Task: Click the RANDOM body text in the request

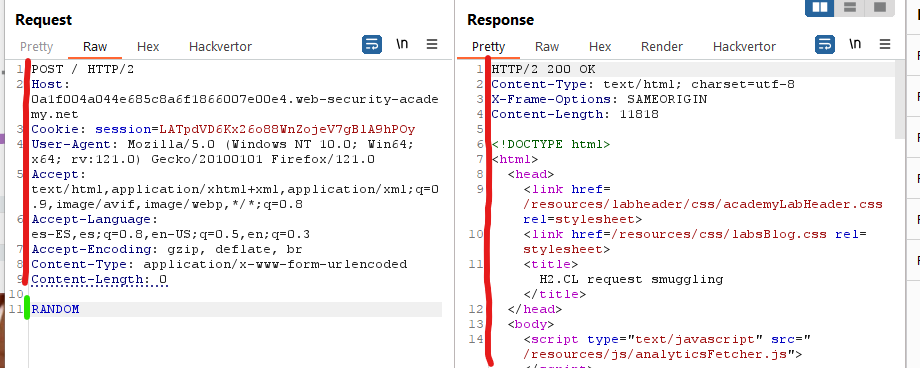Action: 55,309
